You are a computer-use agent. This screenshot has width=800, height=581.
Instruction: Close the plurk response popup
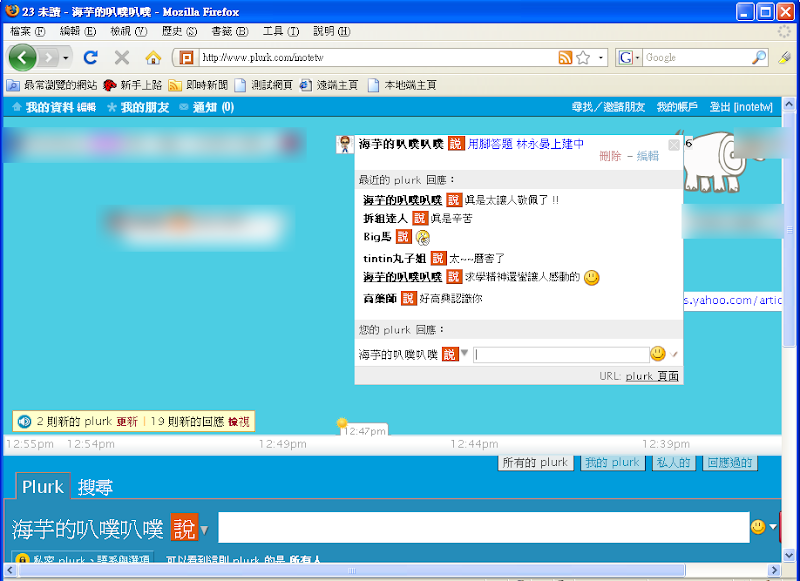[673, 145]
